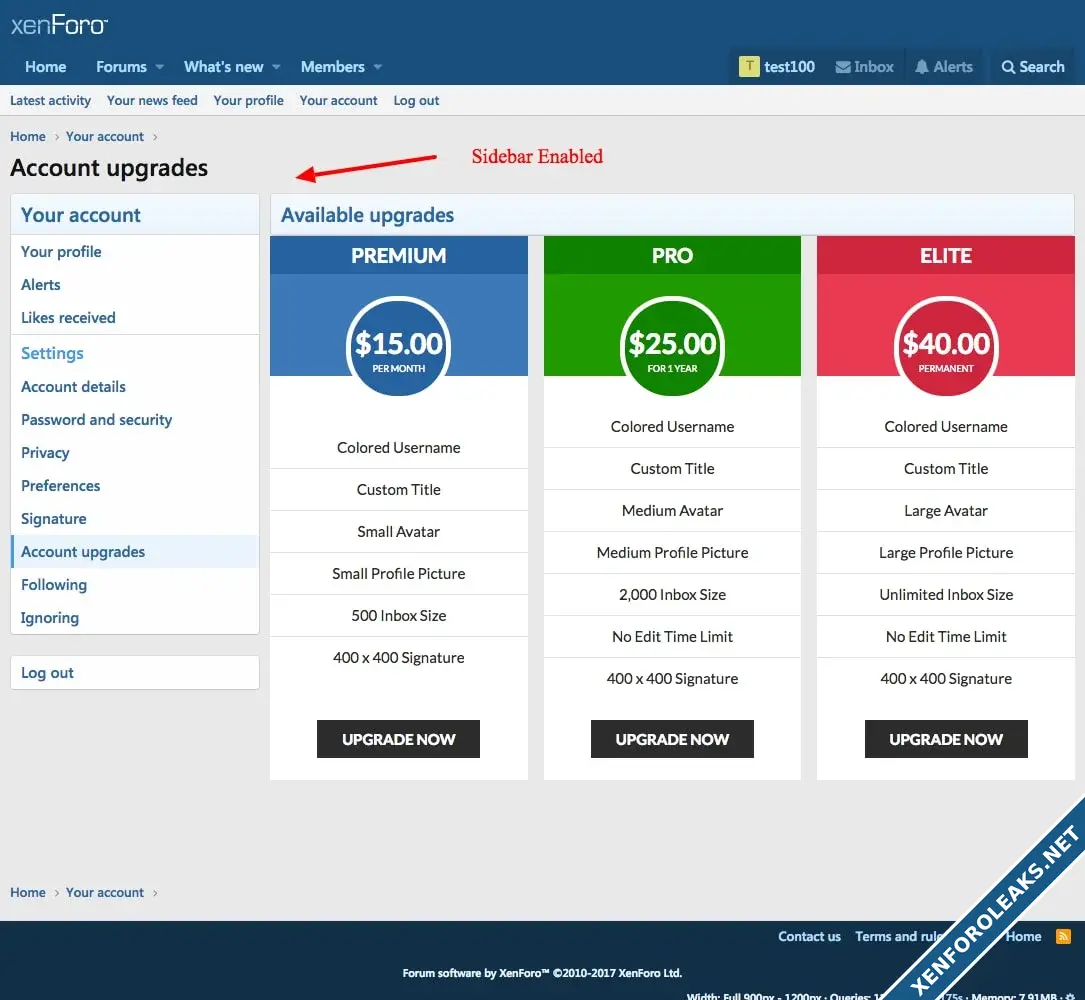Open Preferences in the account sidebar
1085x1000 pixels.
[x=61, y=486]
